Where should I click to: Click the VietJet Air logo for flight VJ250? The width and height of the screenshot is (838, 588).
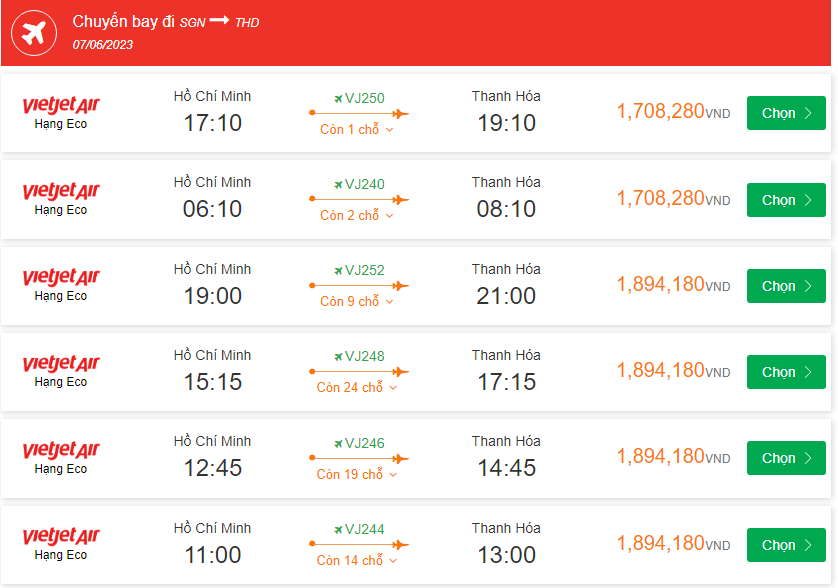(x=61, y=105)
